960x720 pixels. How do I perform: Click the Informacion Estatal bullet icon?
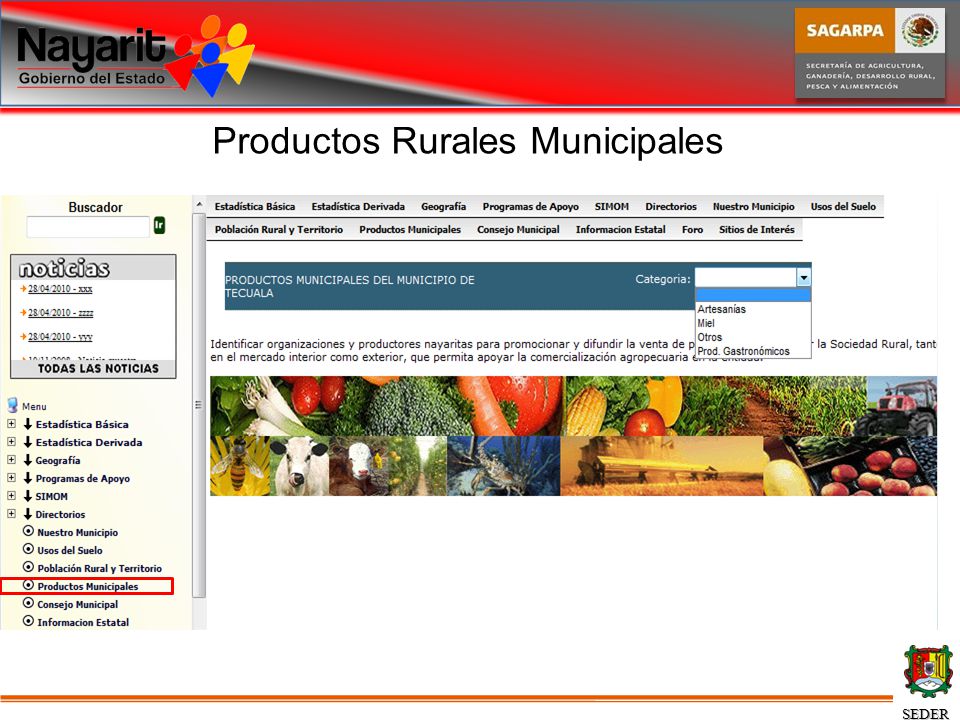click(x=28, y=621)
